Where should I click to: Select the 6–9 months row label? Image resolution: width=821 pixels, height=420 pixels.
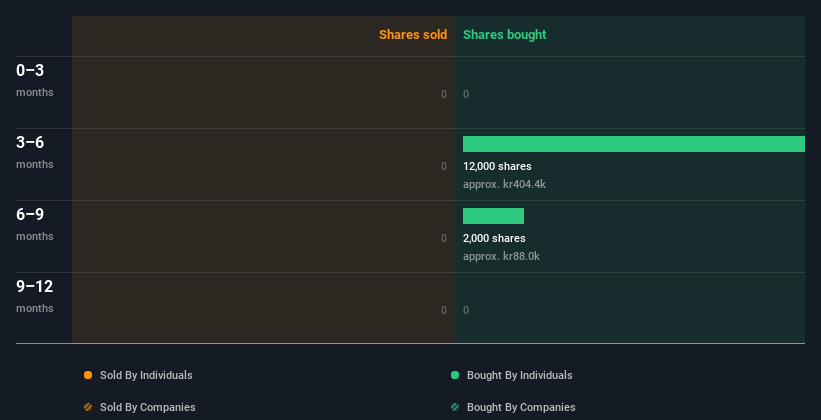click(x=34, y=223)
